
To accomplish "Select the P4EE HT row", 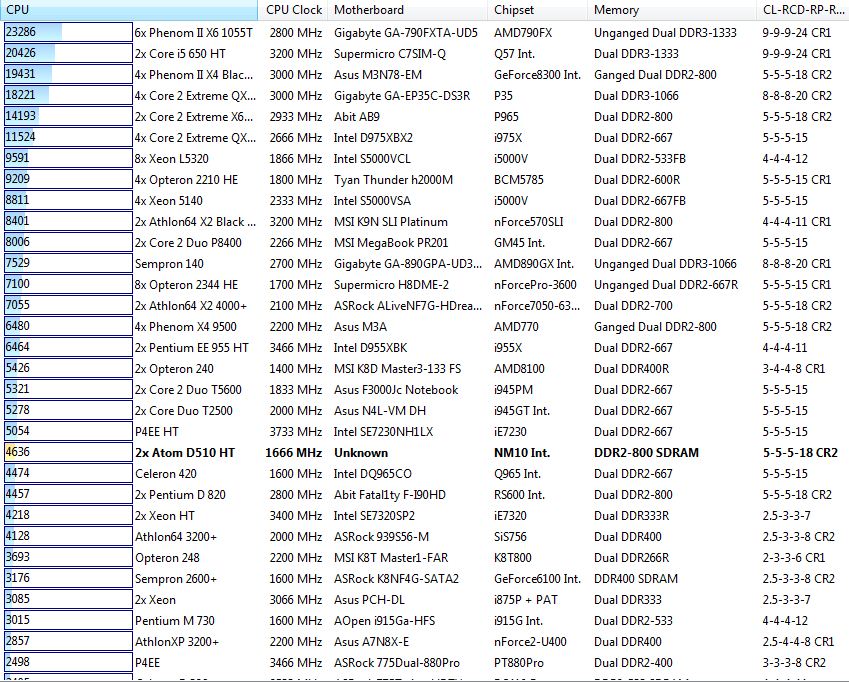I will point(424,431).
